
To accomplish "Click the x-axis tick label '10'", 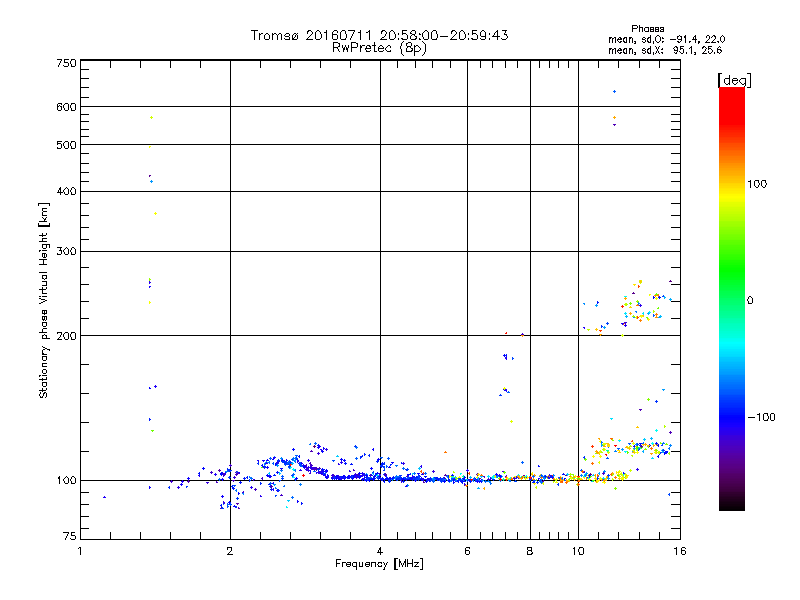I will (x=578, y=551).
